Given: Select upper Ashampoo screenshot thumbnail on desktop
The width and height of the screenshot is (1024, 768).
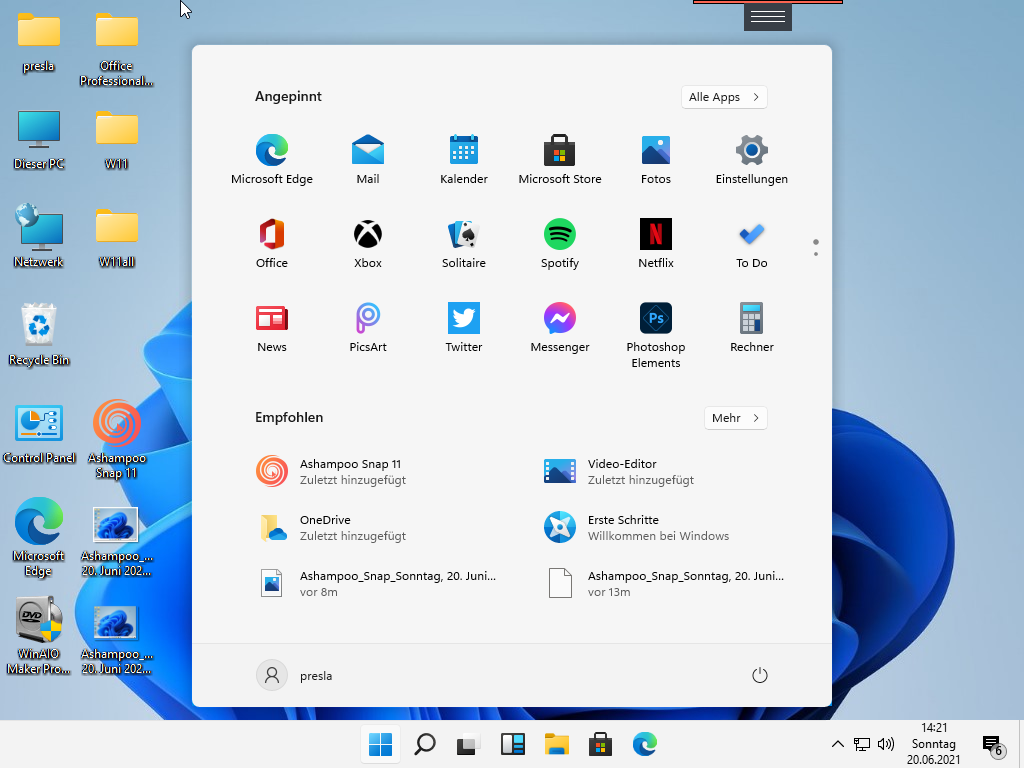Looking at the screenshot, I should pyautogui.click(x=116, y=541).
